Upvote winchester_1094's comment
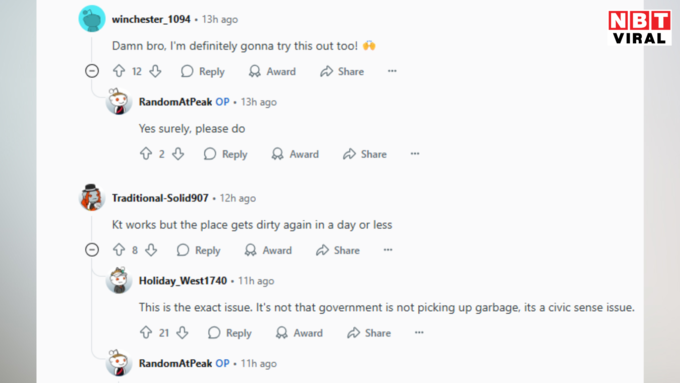 tap(119, 71)
